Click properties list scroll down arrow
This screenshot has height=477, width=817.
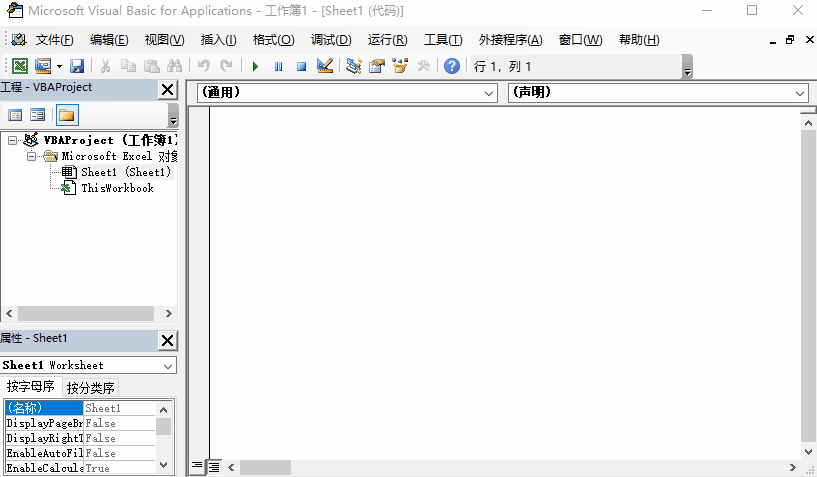click(164, 465)
